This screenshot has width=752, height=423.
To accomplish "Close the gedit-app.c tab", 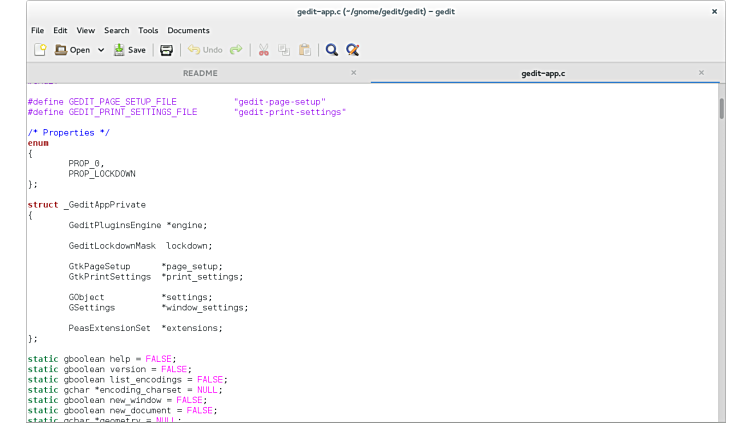I will click(701, 73).
